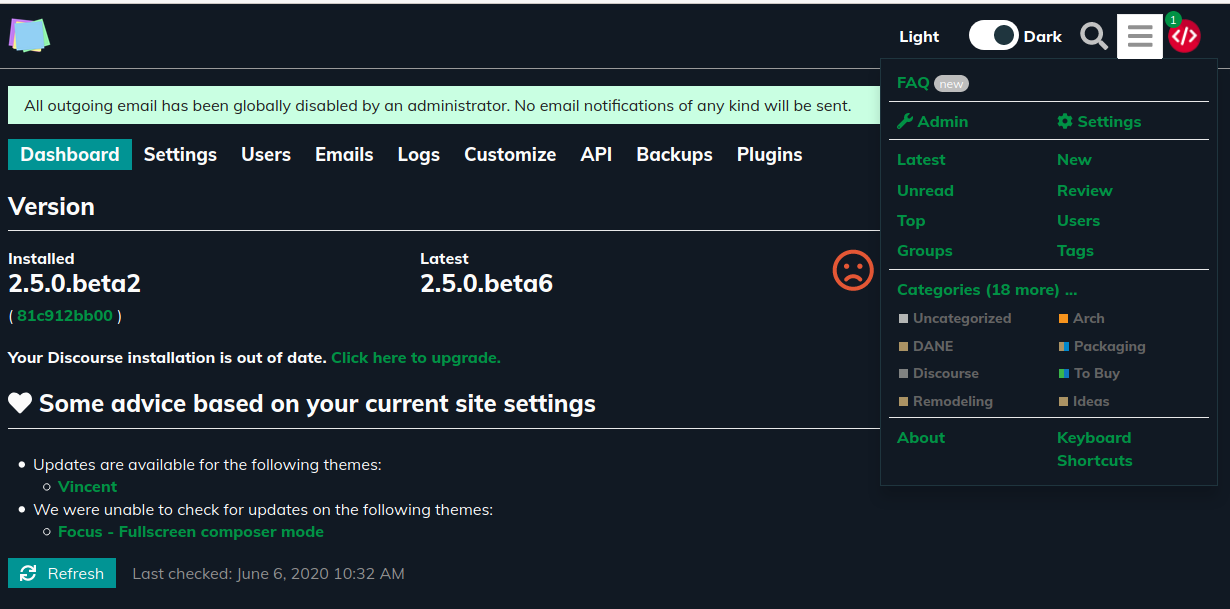The width and height of the screenshot is (1230, 609).
Task: Click the site logo icon
Action: click(x=29, y=36)
